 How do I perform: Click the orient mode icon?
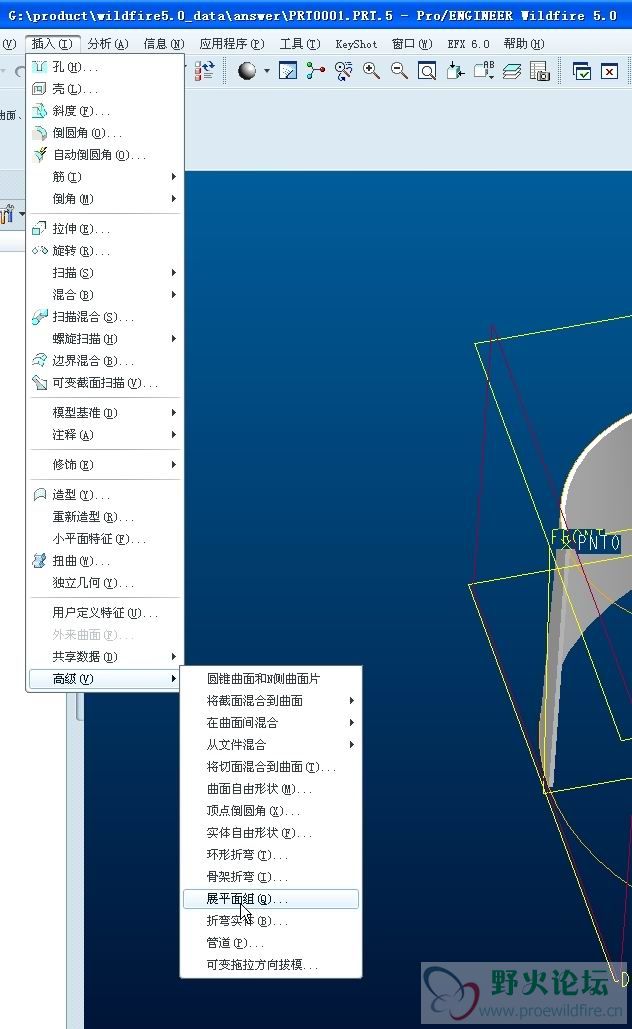[343, 70]
